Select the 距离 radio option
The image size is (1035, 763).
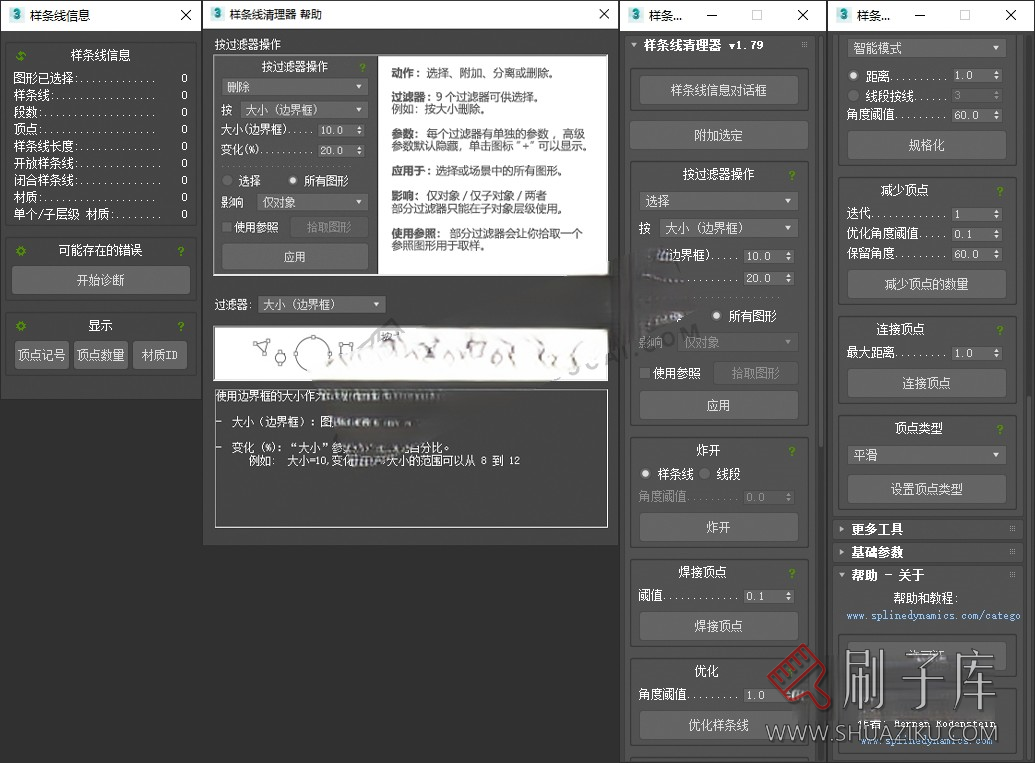[853, 76]
